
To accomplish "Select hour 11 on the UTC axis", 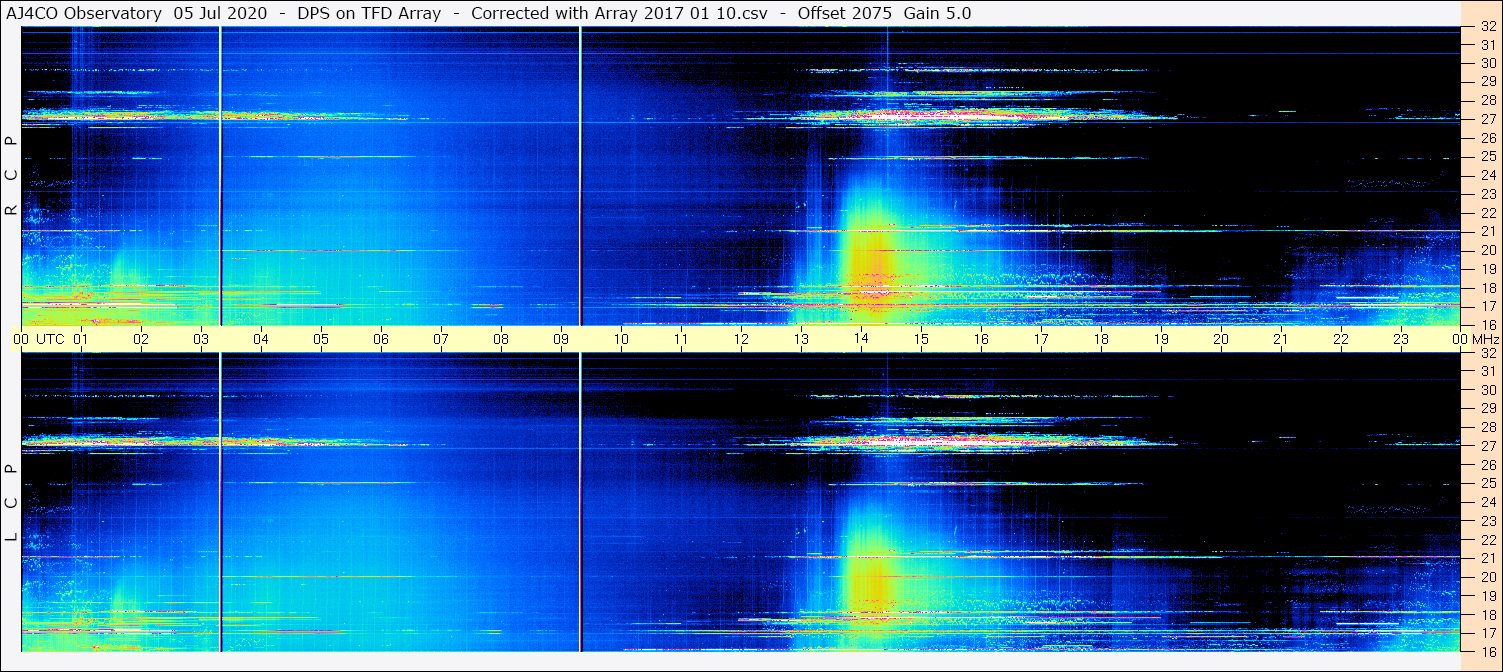I will [681, 339].
